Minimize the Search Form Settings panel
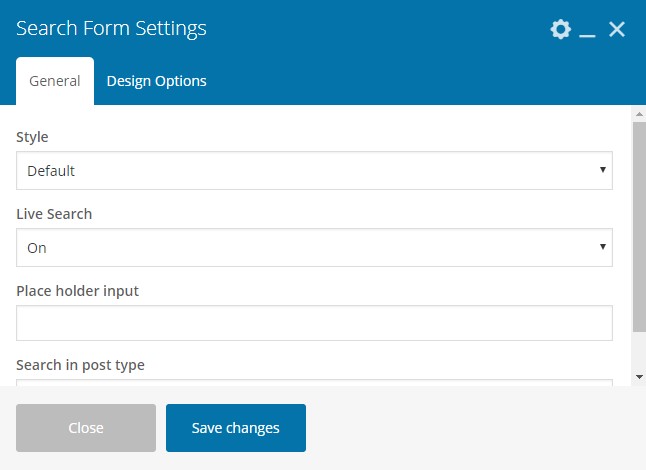Viewport: 646px width, 470px height. (588, 31)
